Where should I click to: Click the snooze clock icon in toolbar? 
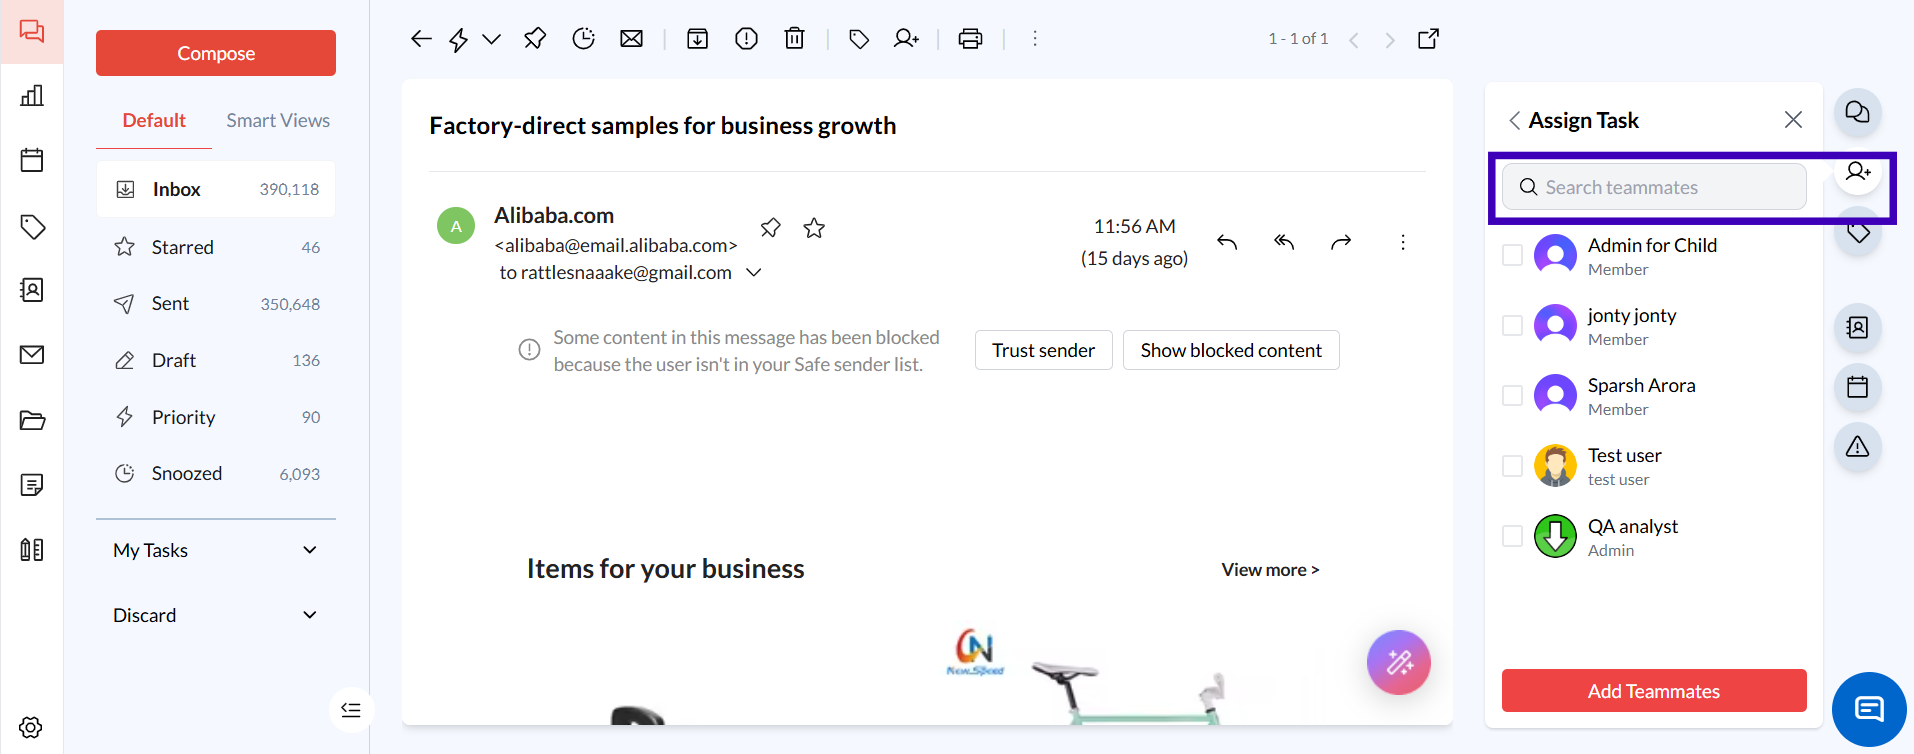tap(583, 39)
